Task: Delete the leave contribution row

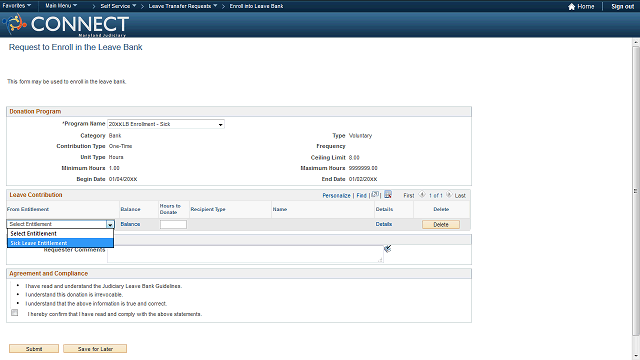Action: [x=441, y=224]
